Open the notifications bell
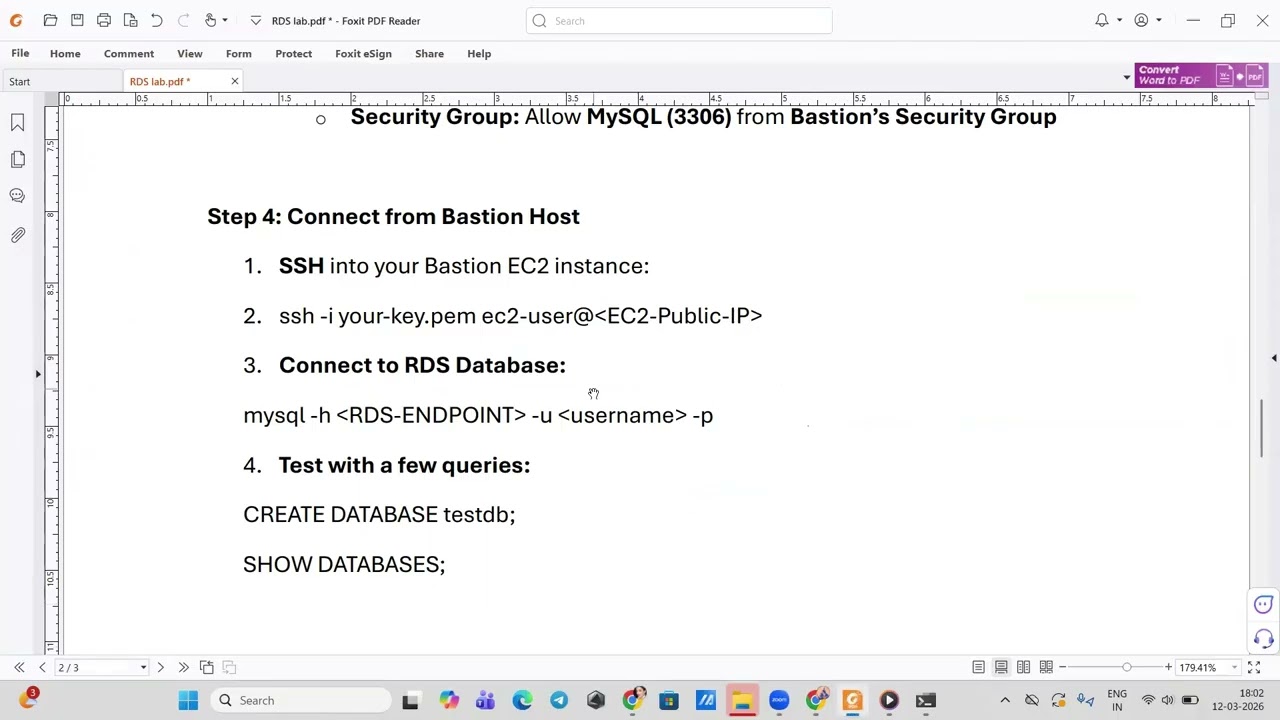Image resolution: width=1280 pixels, height=720 pixels. point(1102,20)
